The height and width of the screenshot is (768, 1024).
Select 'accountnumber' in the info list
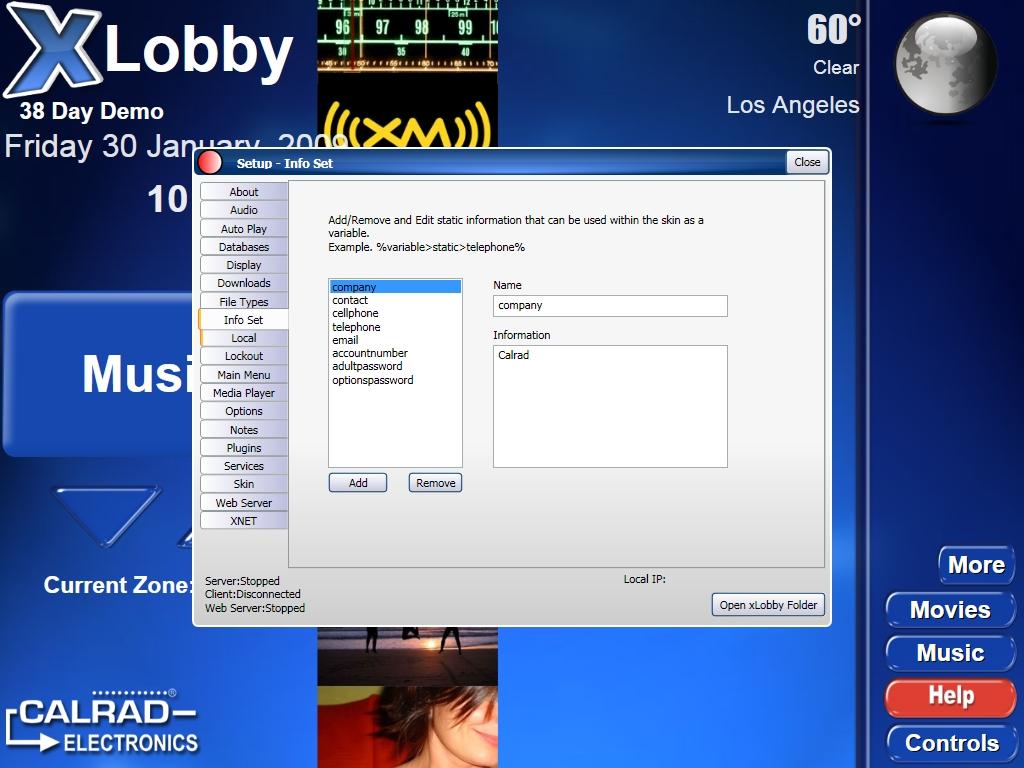coord(395,353)
